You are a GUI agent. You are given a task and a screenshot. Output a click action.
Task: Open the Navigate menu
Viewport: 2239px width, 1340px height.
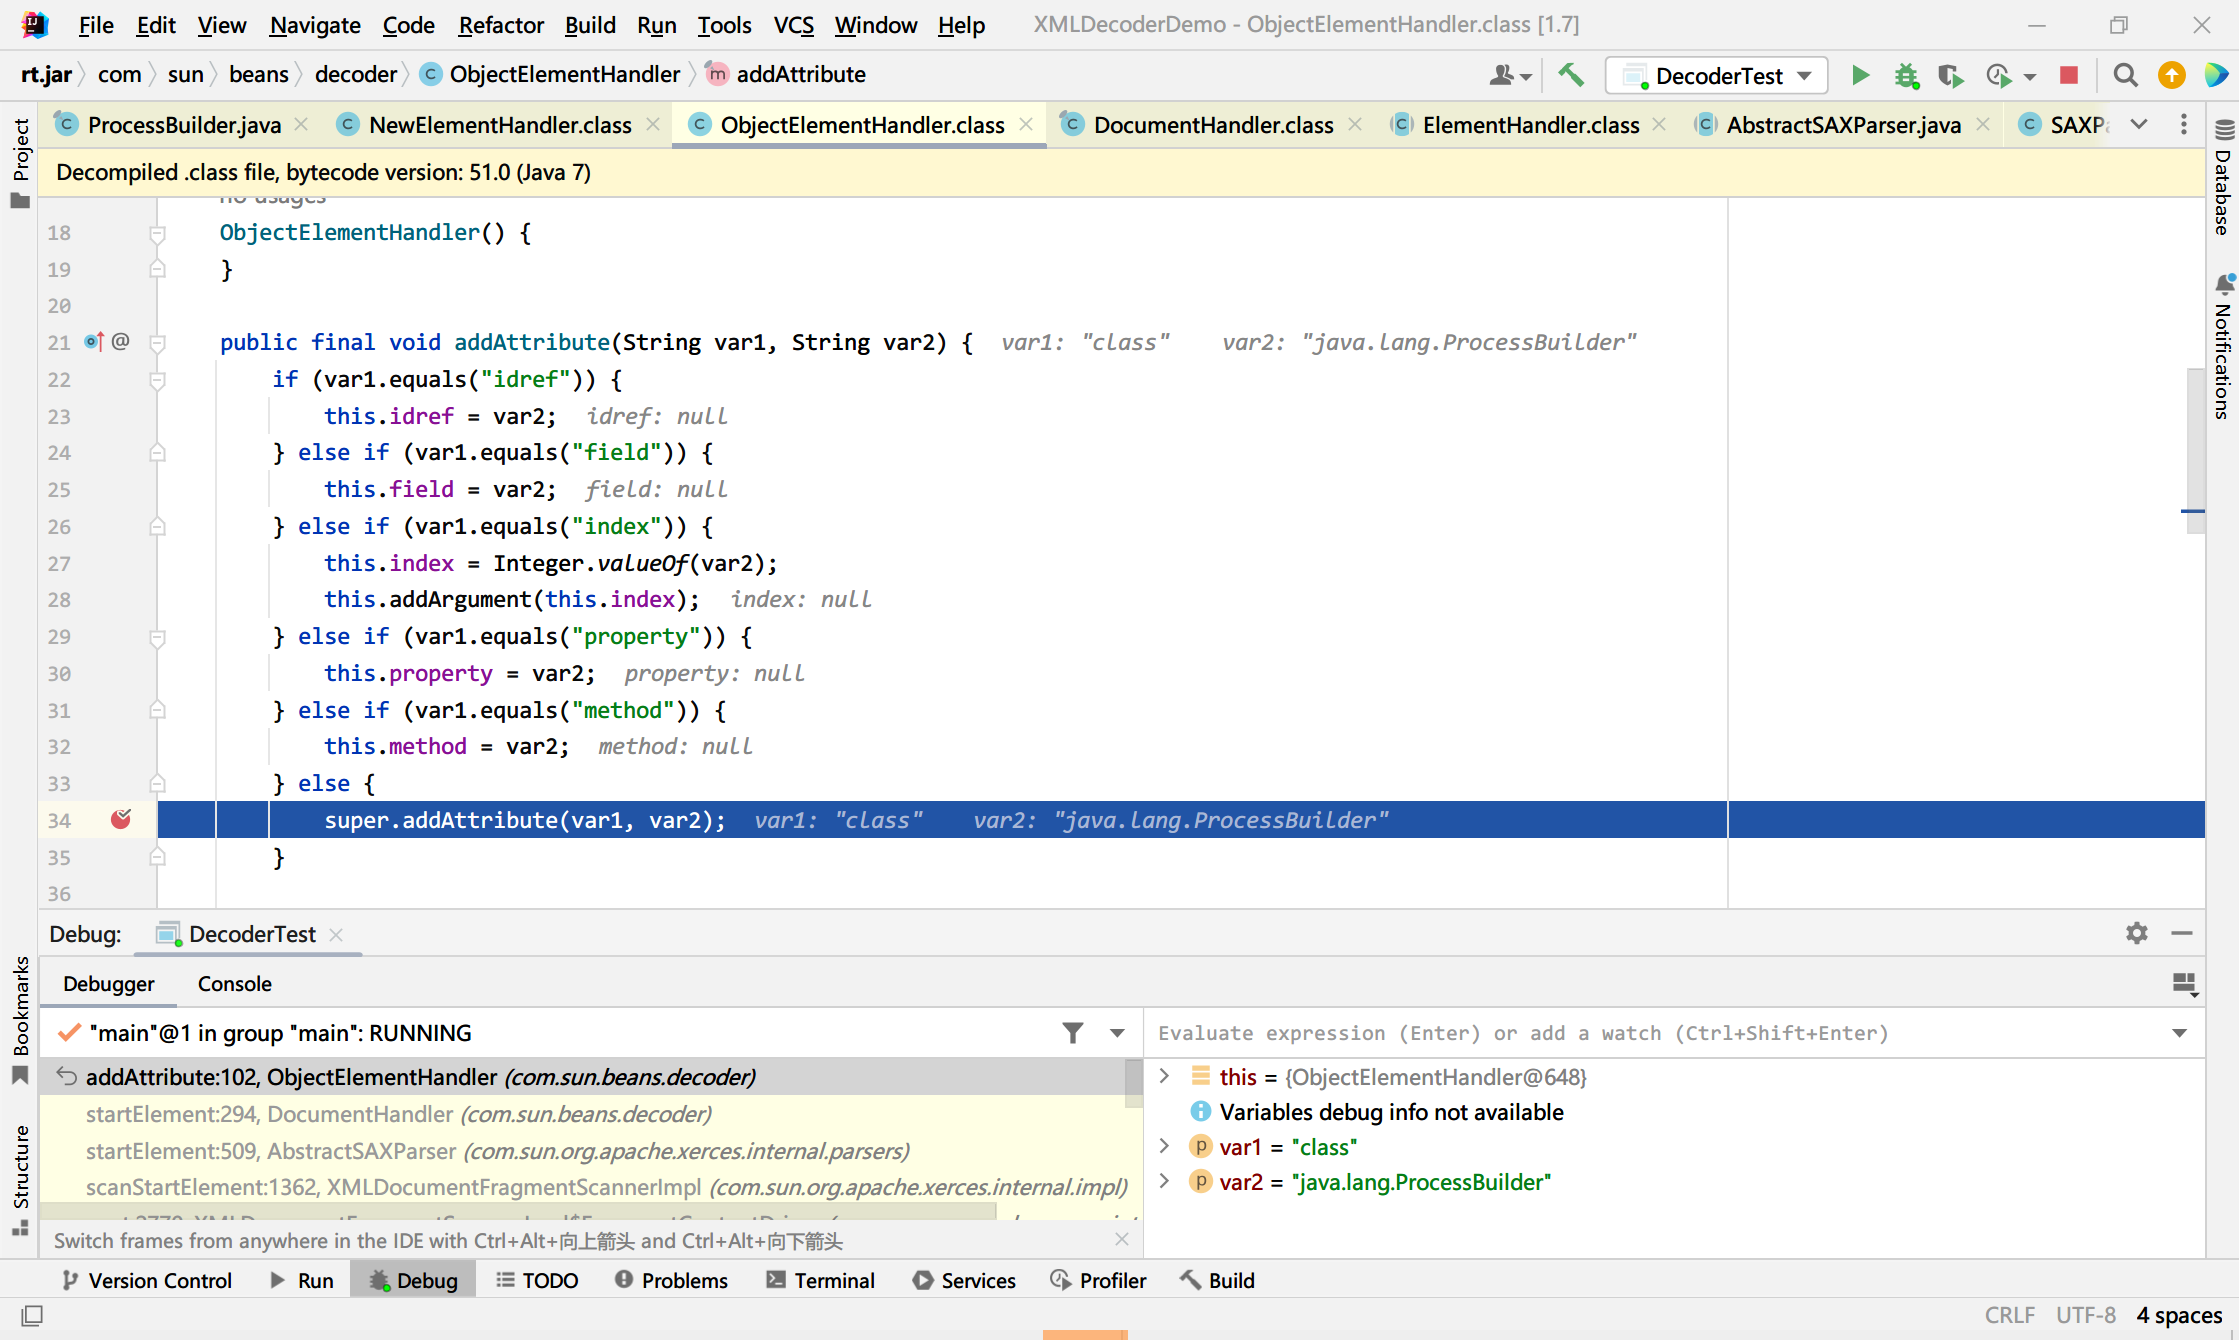[314, 25]
